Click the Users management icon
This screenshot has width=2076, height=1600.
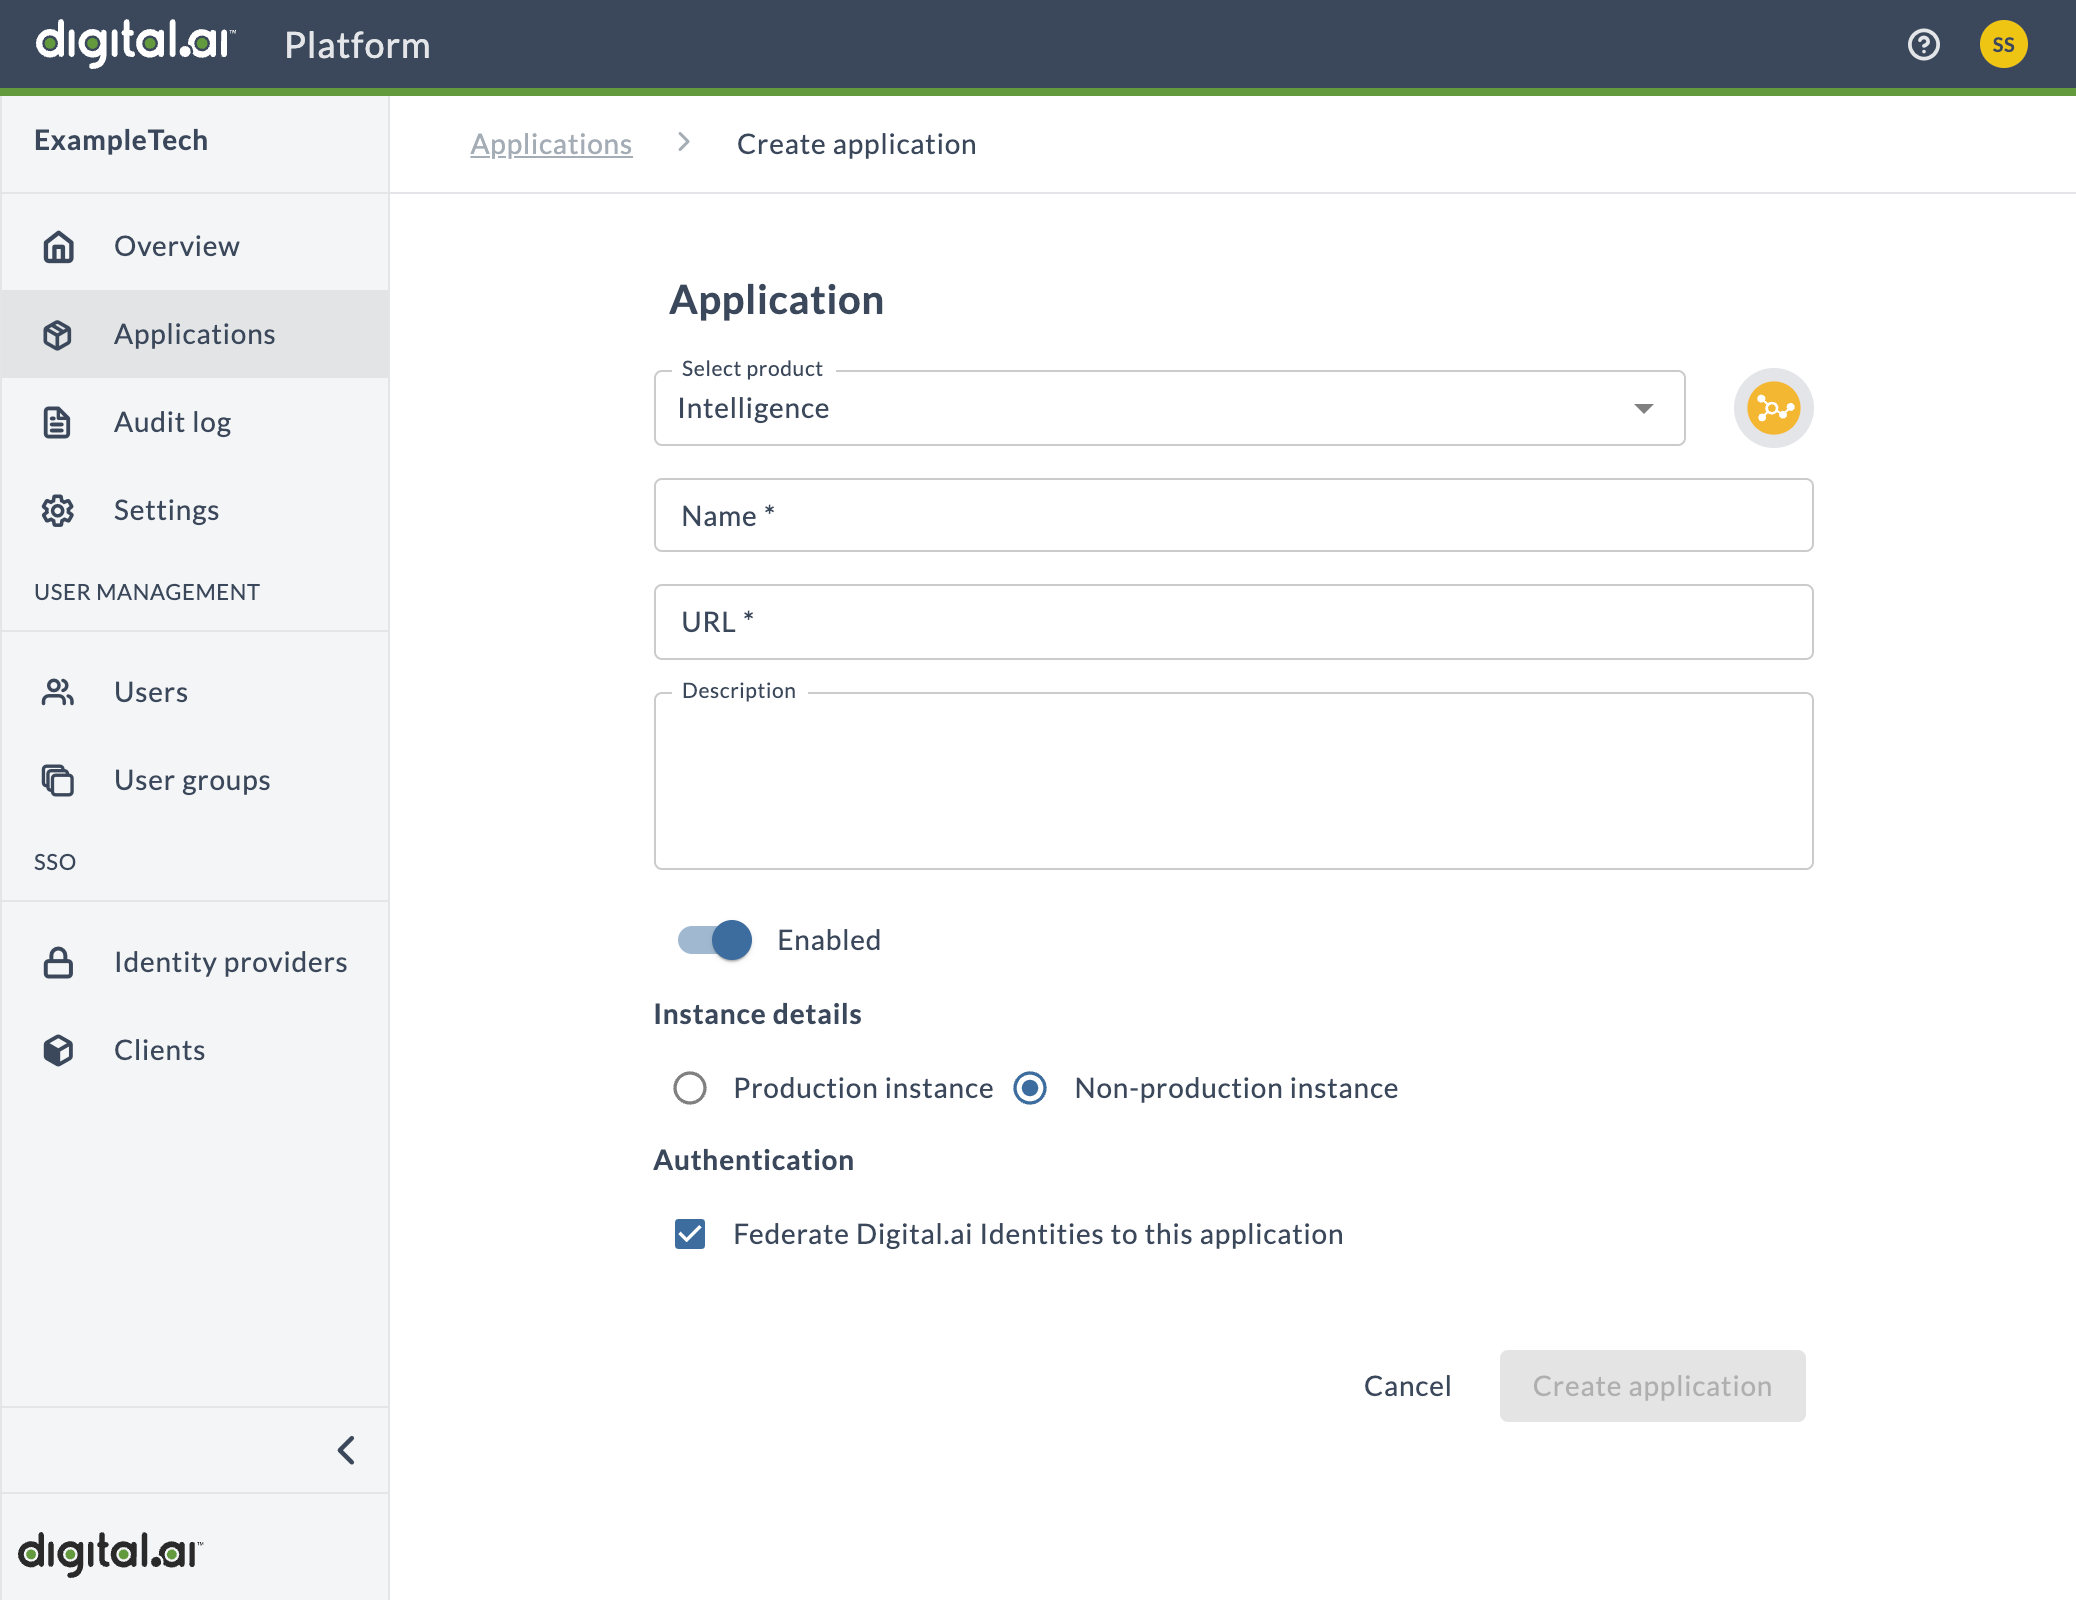coord(59,689)
